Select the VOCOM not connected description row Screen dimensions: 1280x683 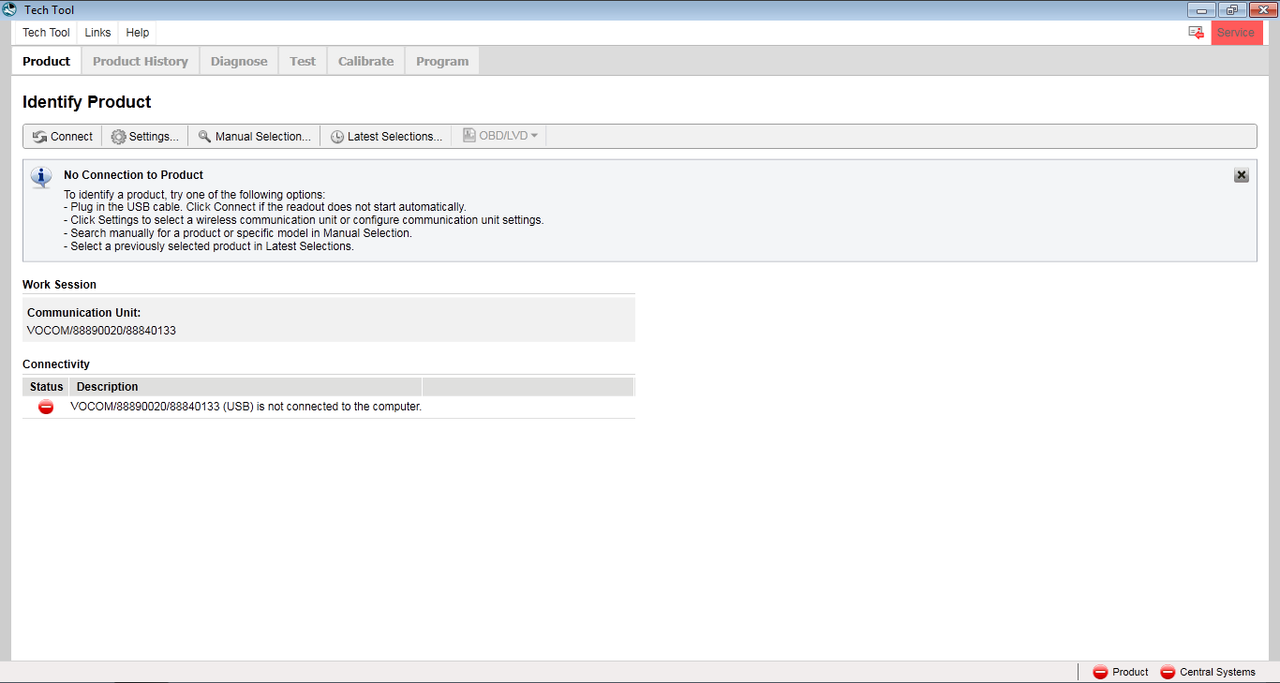[x=329, y=407]
